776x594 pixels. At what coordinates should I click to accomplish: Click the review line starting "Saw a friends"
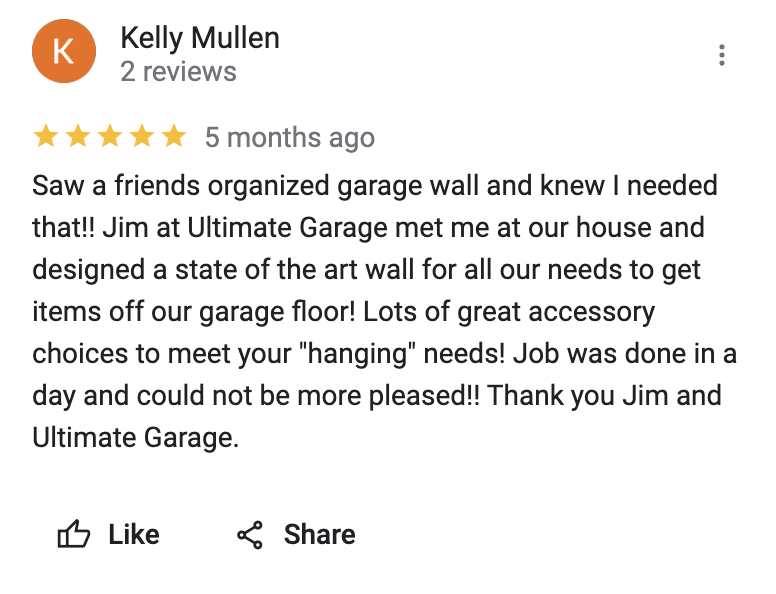point(375,186)
